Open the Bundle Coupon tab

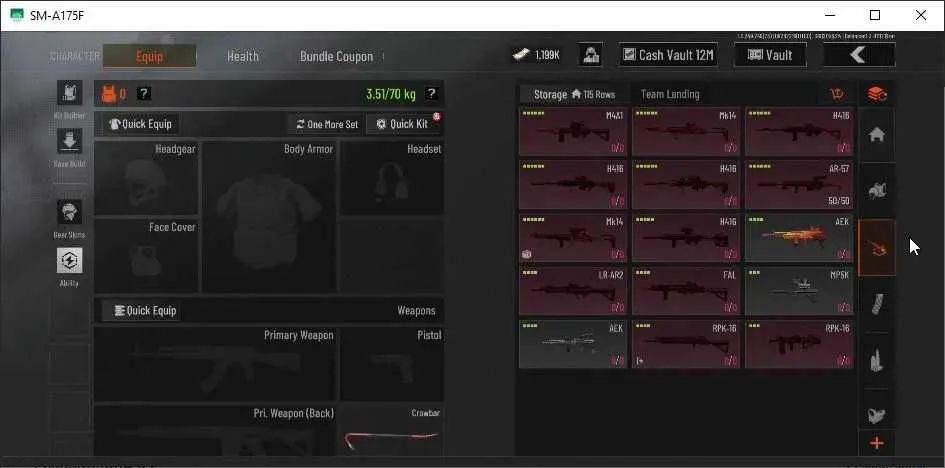click(336, 56)
